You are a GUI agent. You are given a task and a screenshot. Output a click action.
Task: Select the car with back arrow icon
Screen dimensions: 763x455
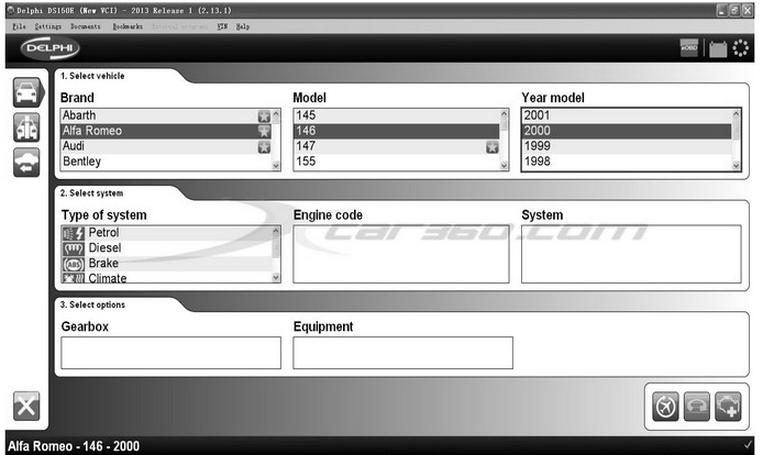pos(26,163)
